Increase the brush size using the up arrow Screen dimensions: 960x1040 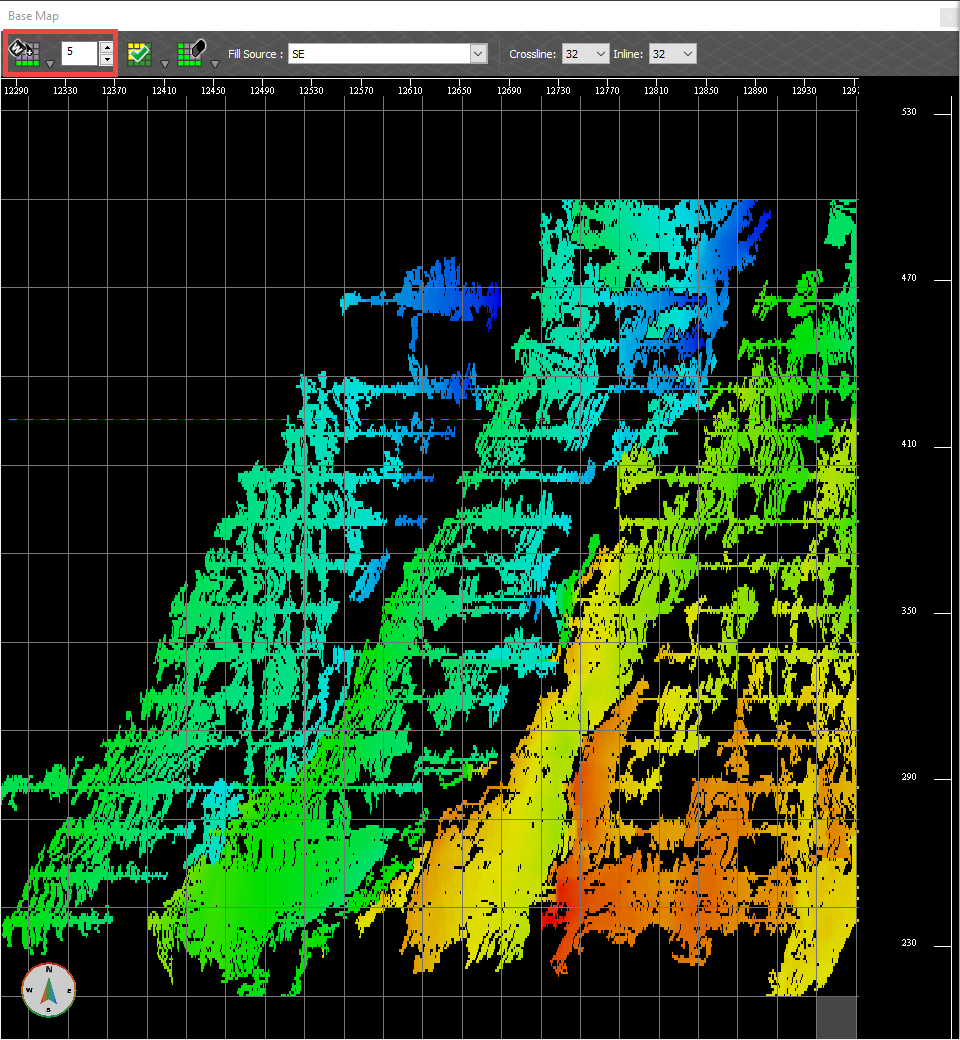(106, 45)
